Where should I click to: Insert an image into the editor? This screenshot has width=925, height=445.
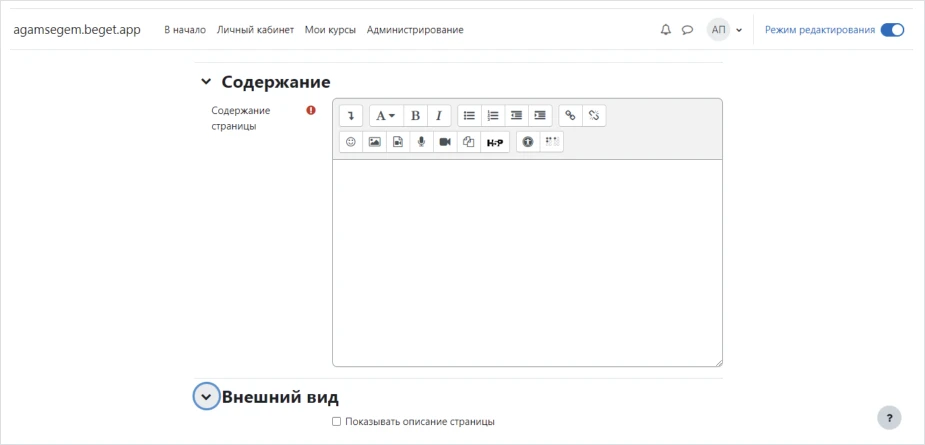coord(375,142)
